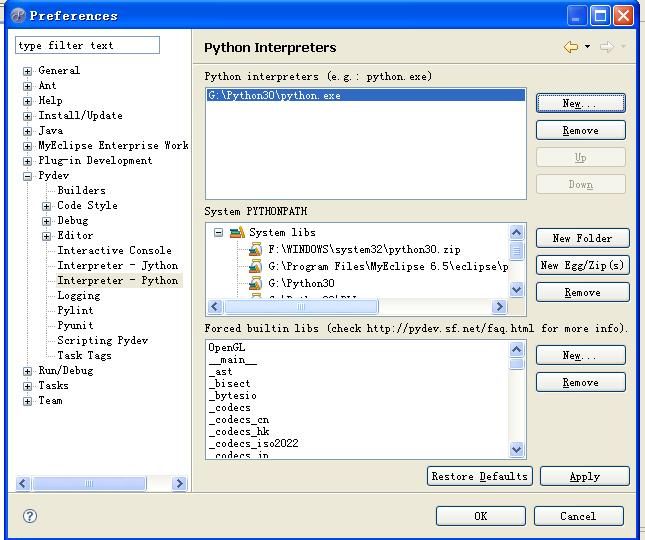Image resolution: width=645 pixels, height=540 pixels.
Task: Click preferences tree scroll right arrow
Action: coord(179,483)
